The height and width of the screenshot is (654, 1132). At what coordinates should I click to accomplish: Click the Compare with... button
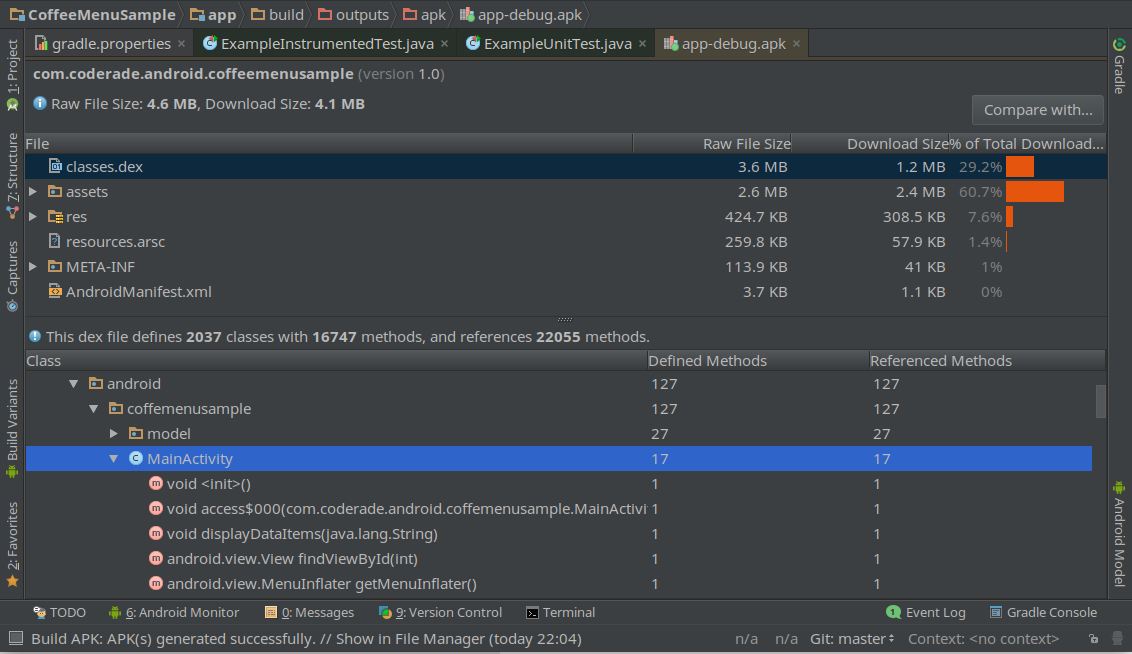point(1037,110)
